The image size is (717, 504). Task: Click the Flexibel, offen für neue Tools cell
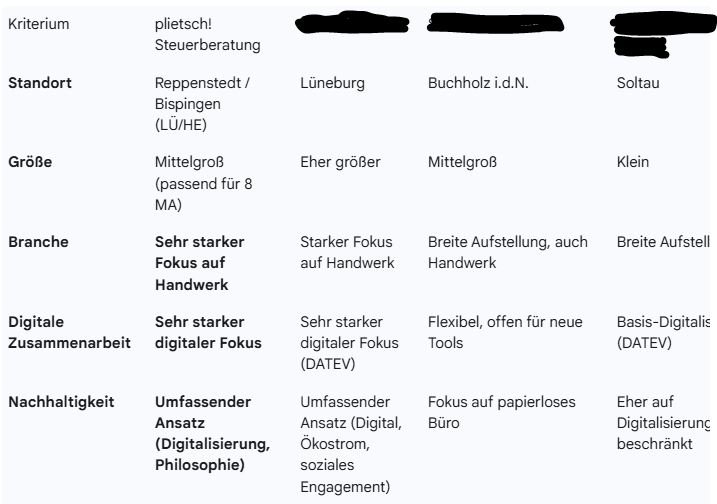tap(504, 329)
